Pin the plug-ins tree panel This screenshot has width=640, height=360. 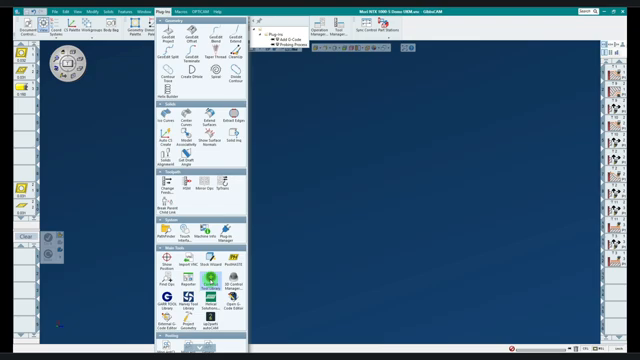tap(259, 20)
